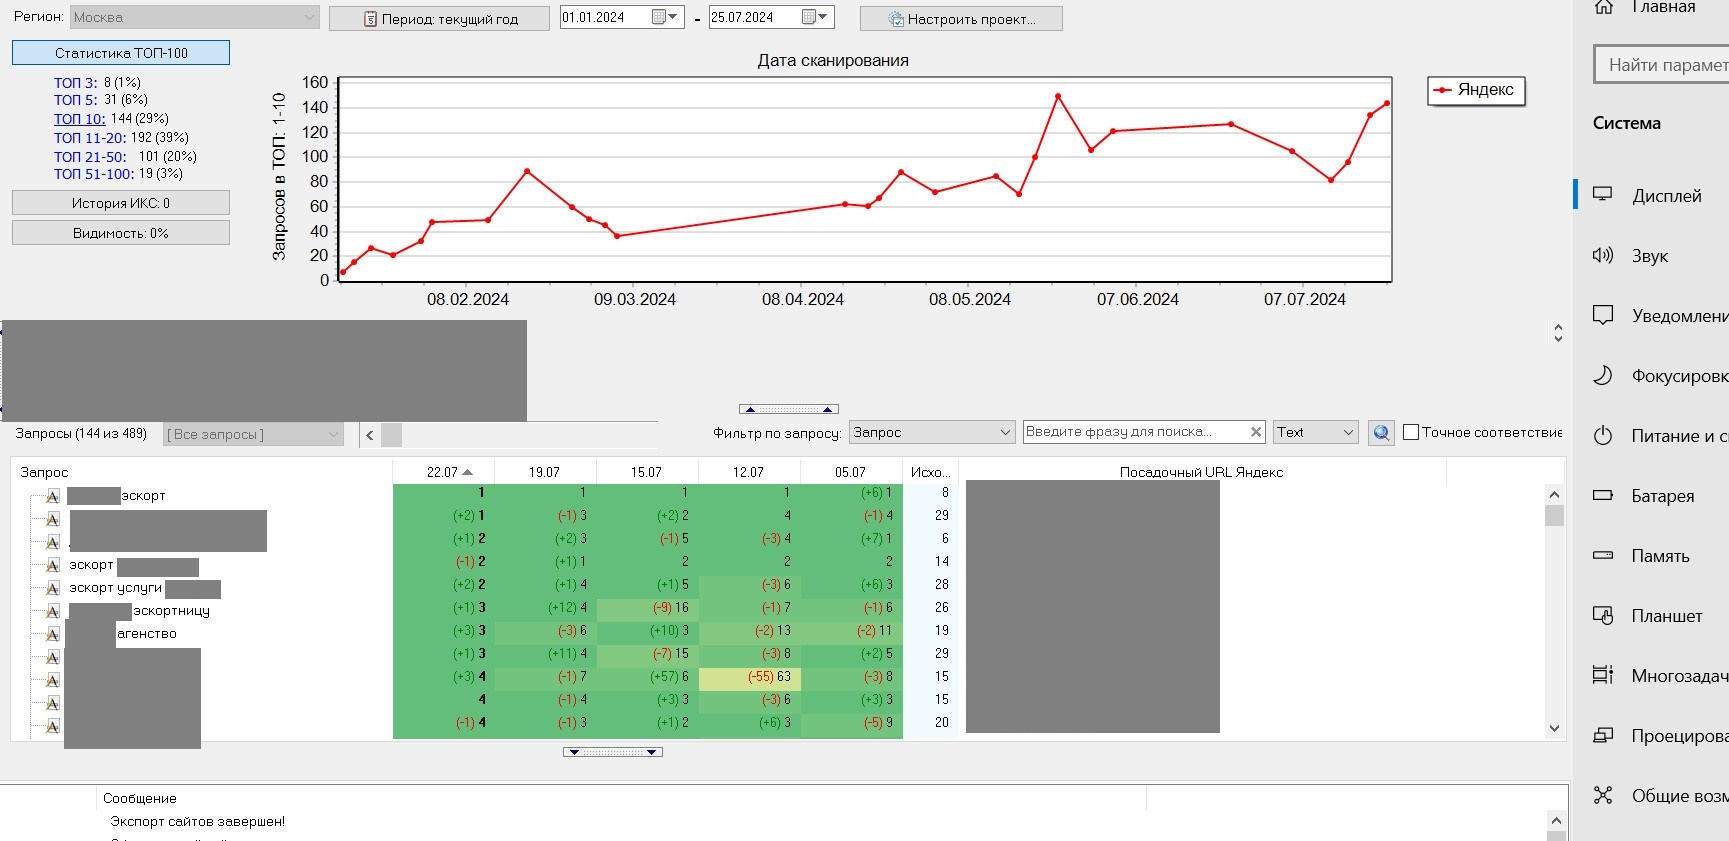Click the Display monitor icon in Settings
Viewport: 1729px width, 841px height.
[1603, 195]
